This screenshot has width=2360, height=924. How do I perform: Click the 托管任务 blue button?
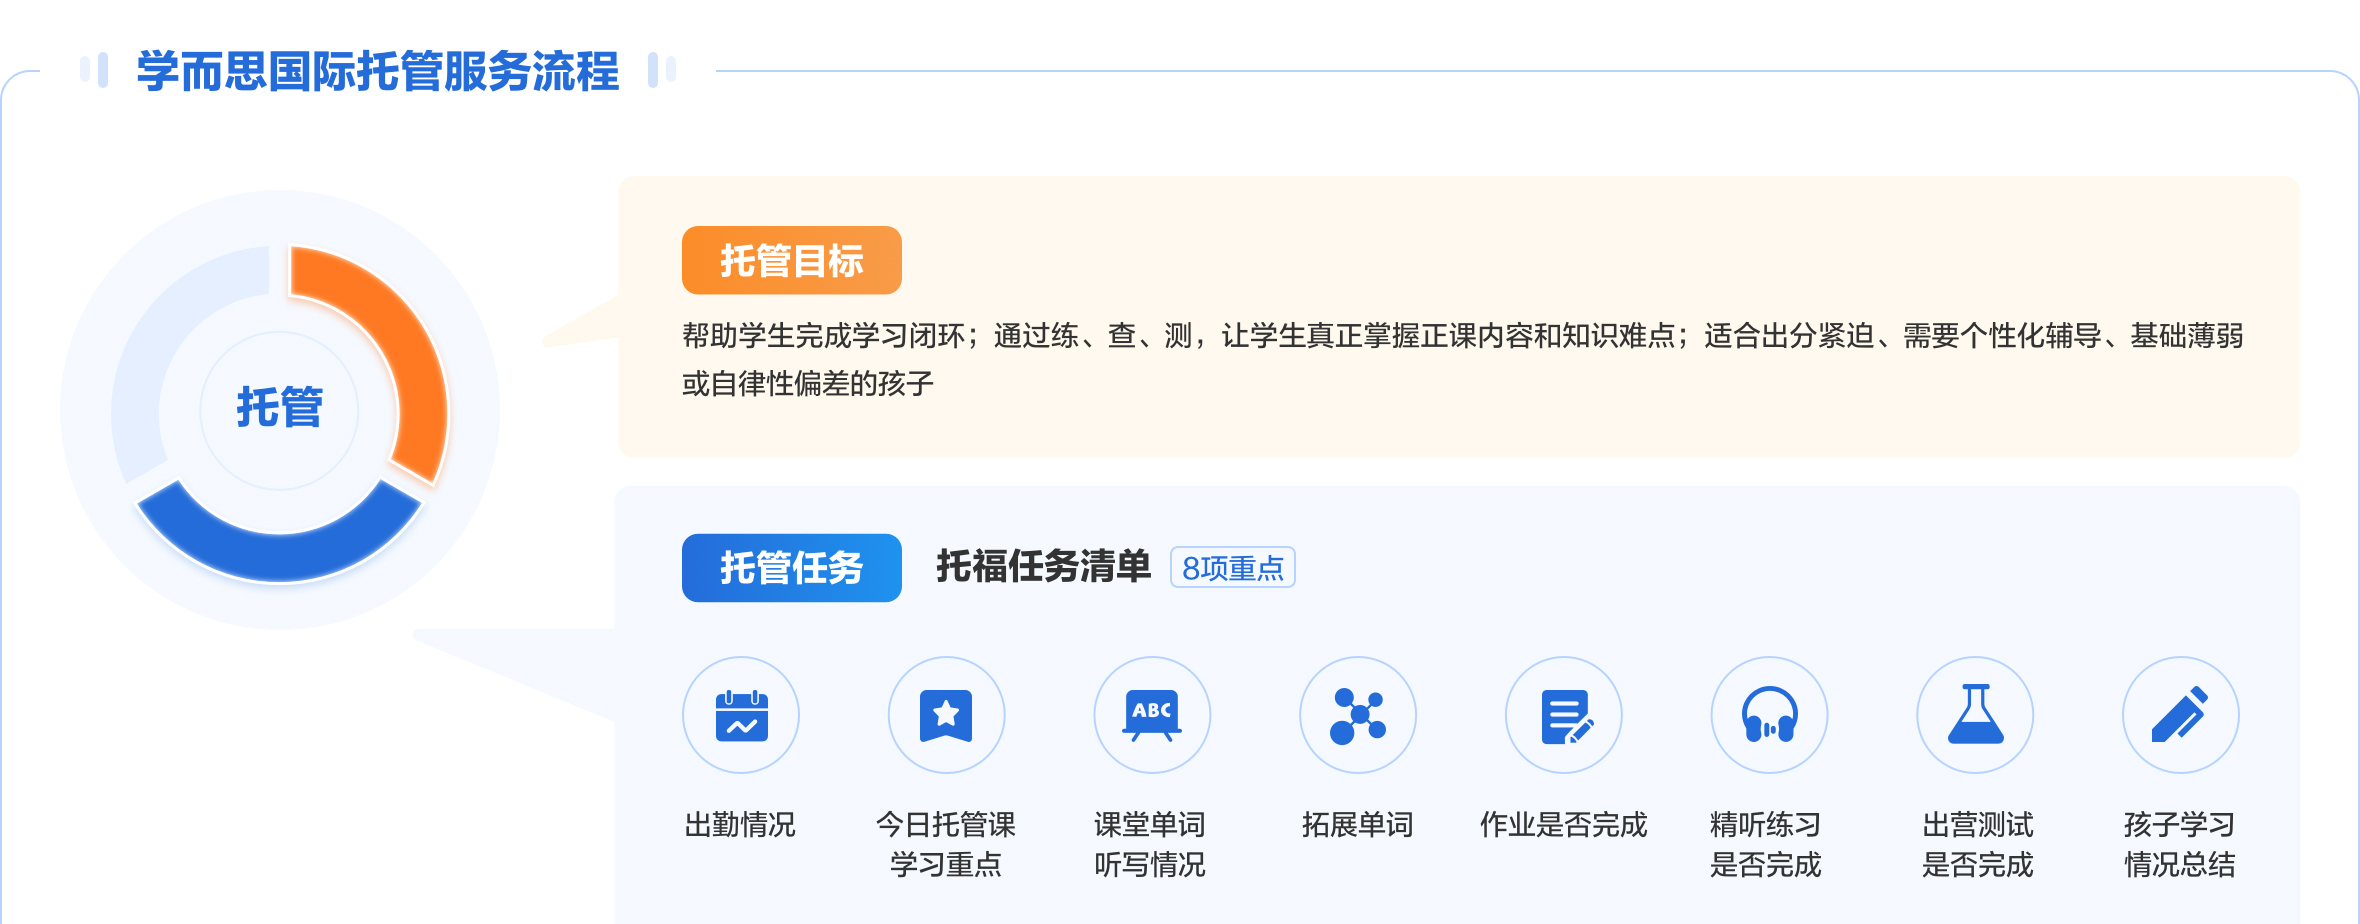(792, 567)
